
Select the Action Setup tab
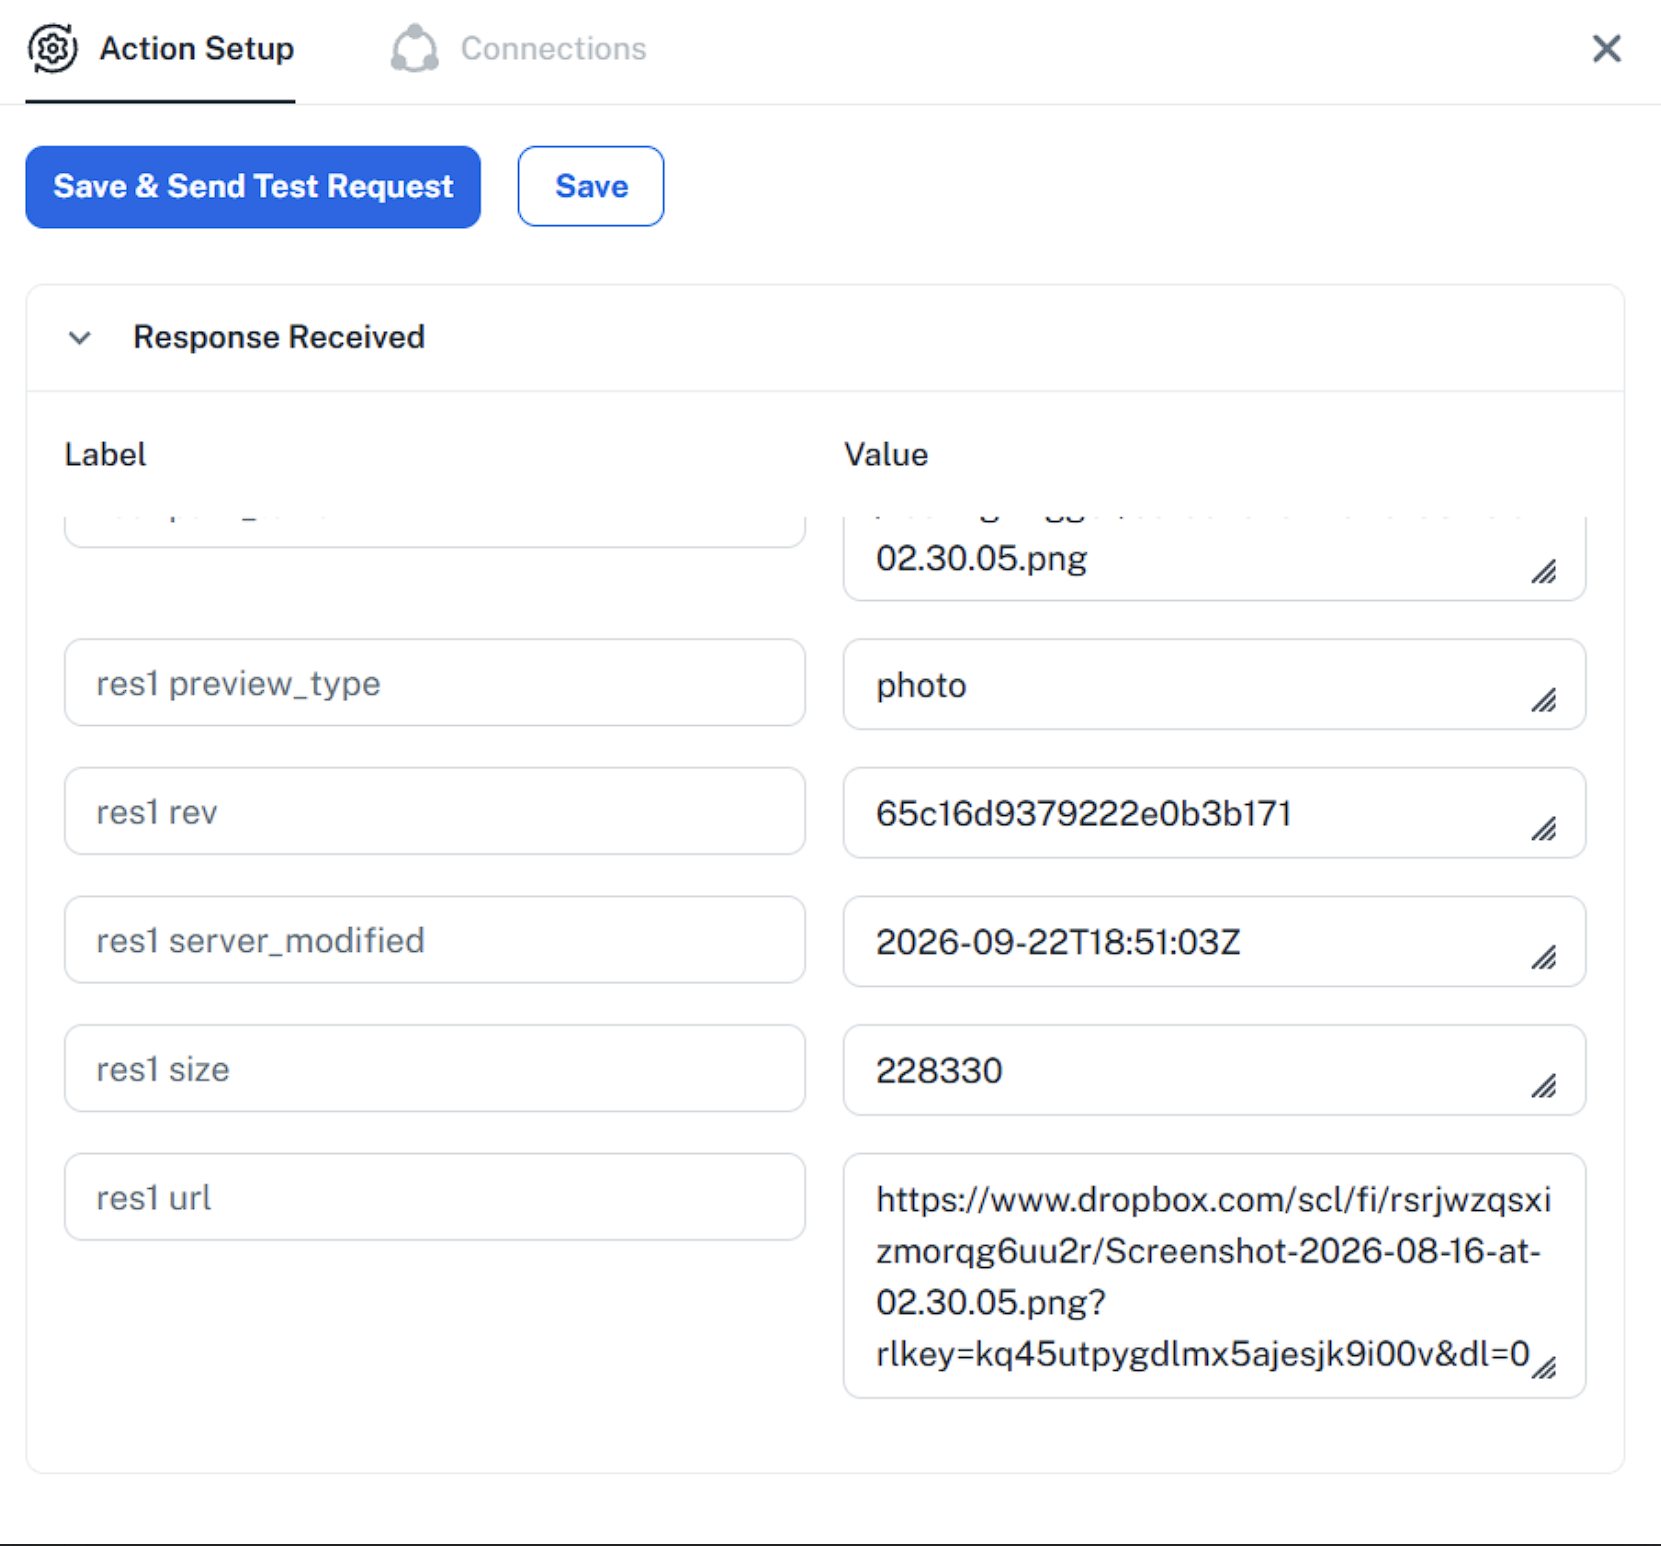click(x=160, y=50)
